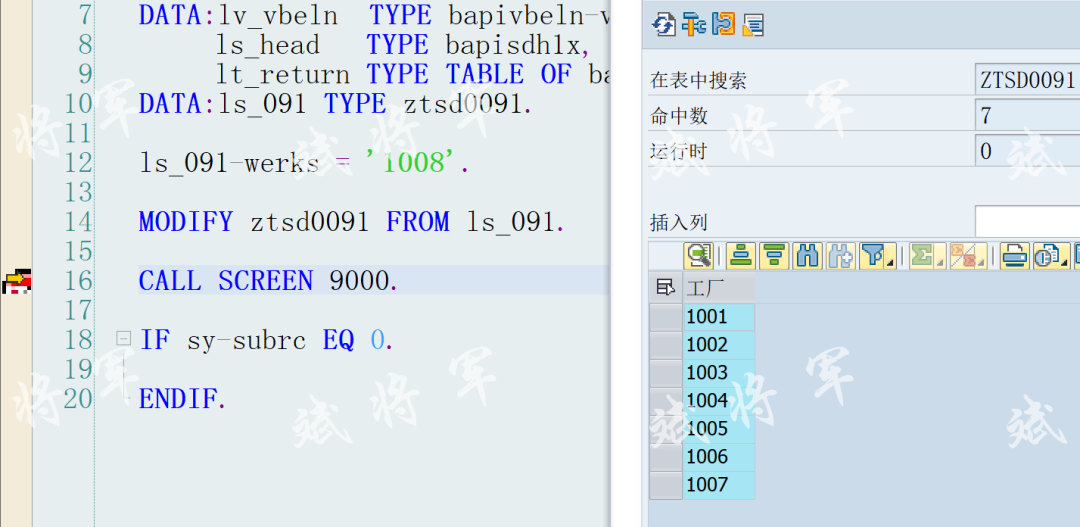Click the 运行时 field showing 0
Viewport: 1080px width, 527px height.
pos(1028,150)
